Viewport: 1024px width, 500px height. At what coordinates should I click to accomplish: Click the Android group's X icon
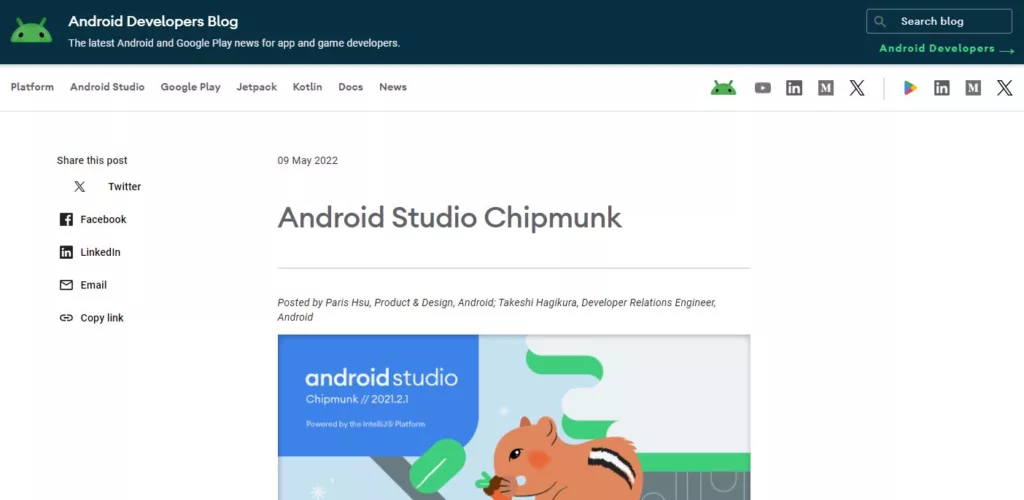pyautogui.click(x=857, y=87)
